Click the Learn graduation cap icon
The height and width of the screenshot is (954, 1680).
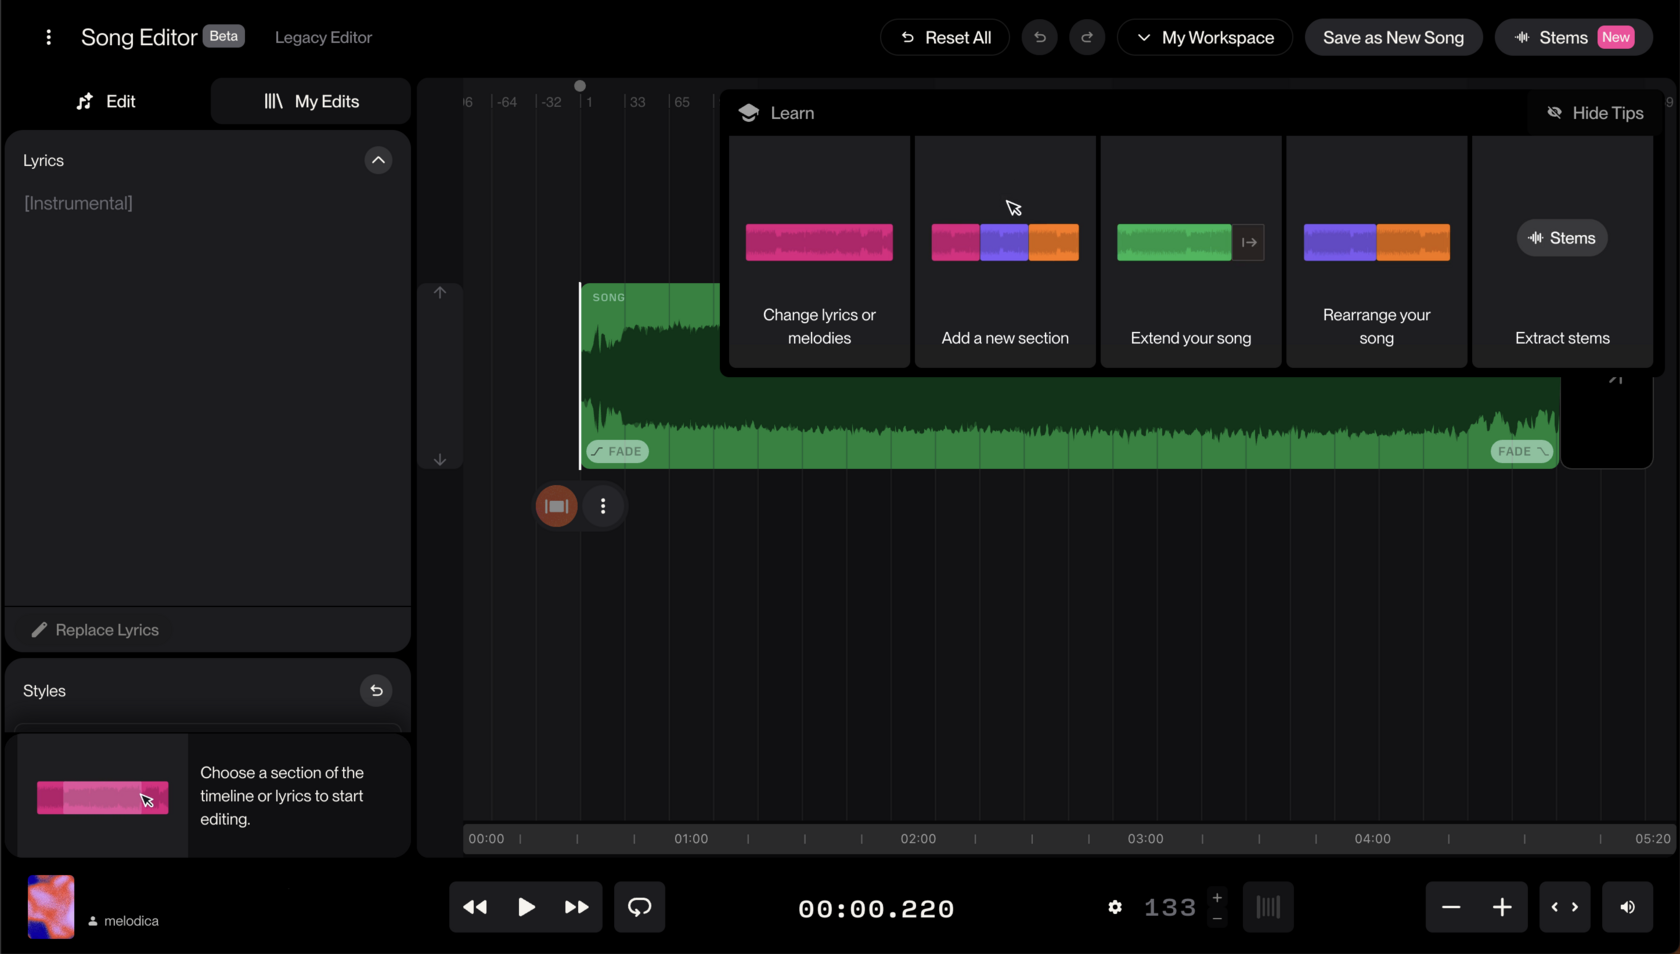coord(749,113)
